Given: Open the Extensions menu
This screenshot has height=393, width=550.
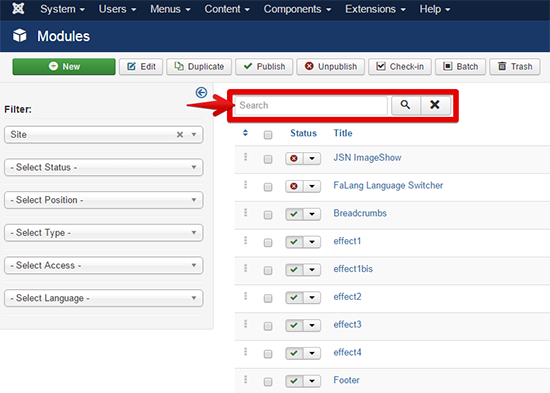Looking at the screenshot, I should tap(375, 9).
